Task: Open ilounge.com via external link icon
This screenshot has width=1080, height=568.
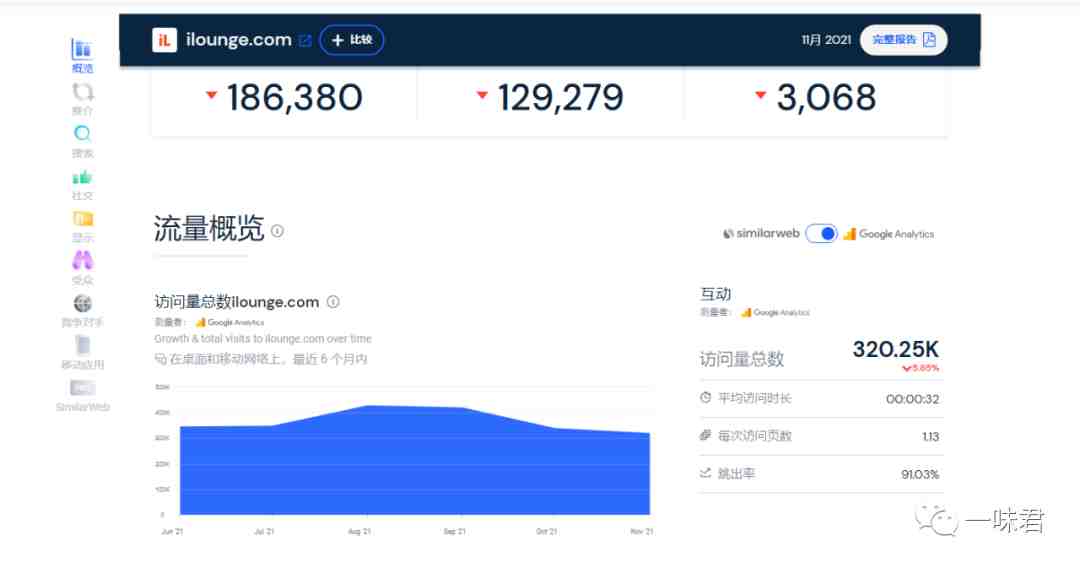Action: pyautogui.click(x=305, y=41)
